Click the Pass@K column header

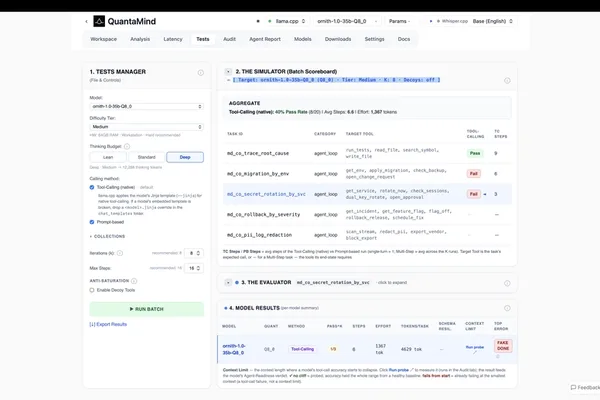tap(334, 326)
